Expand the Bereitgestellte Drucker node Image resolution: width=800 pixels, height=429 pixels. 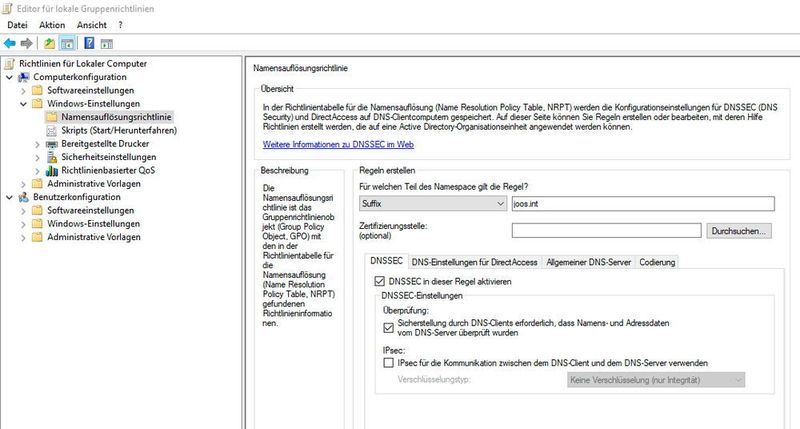(37, 144)
